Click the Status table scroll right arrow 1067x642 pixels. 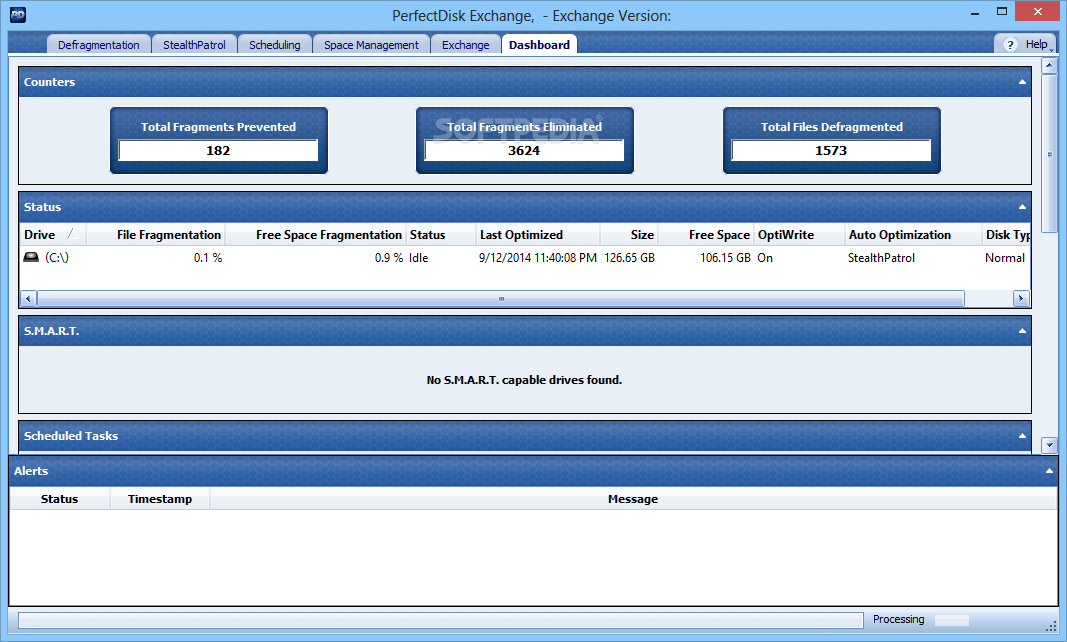point(1021,298)
